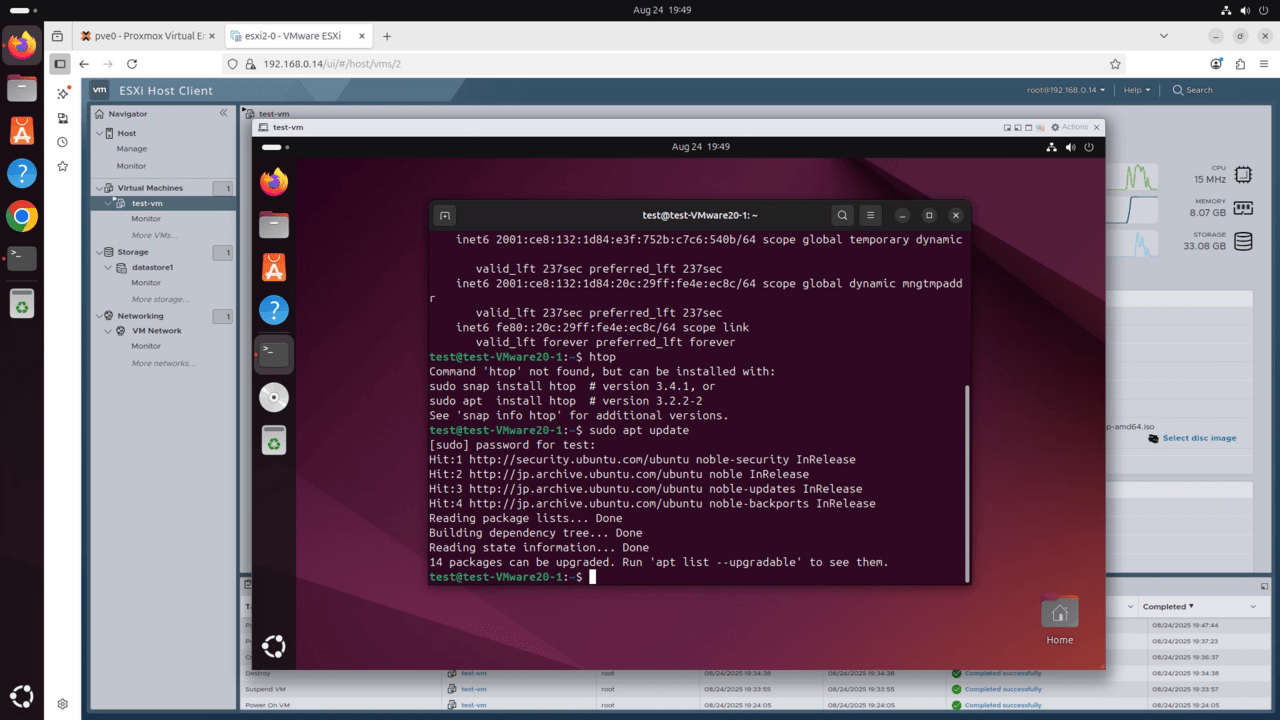The height and width of the screenshot is (720, 1280).
Task: Open Help in the test-vm dock
Action: tap(274, 310)
